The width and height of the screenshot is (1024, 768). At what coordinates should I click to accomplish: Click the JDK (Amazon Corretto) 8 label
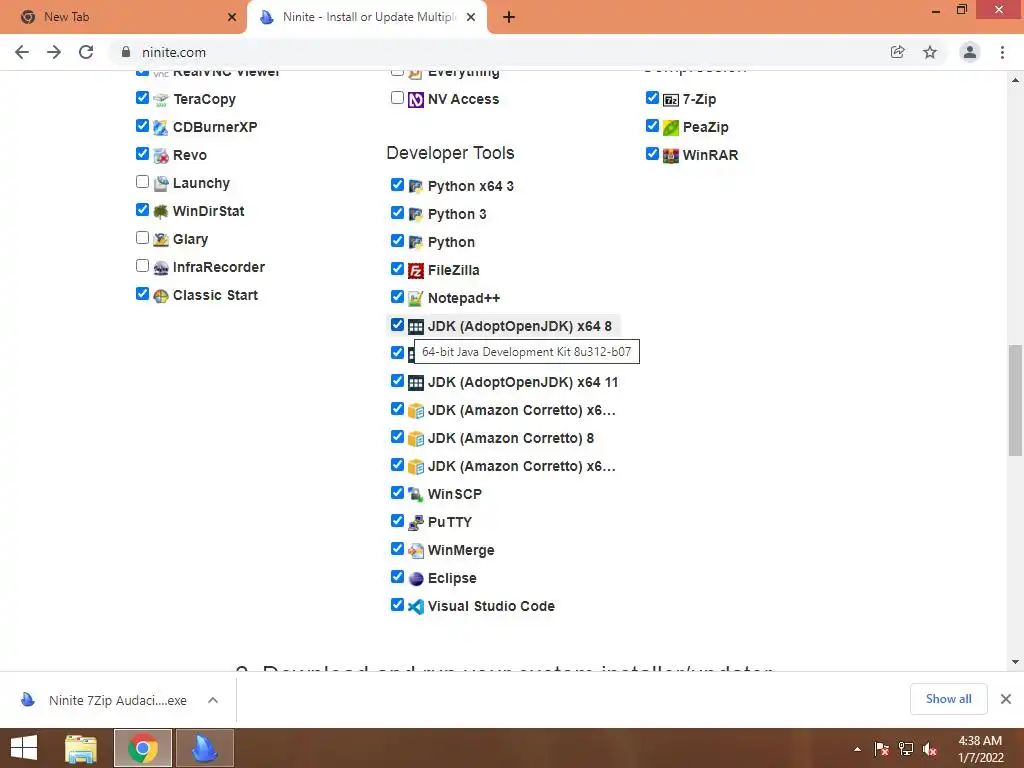click(x=511, y=439)
